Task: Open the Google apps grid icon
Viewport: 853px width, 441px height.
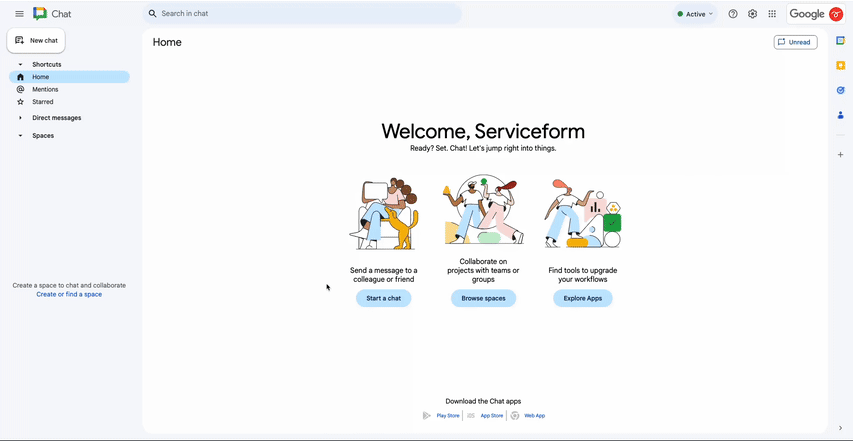Action: tap(772, 14)
